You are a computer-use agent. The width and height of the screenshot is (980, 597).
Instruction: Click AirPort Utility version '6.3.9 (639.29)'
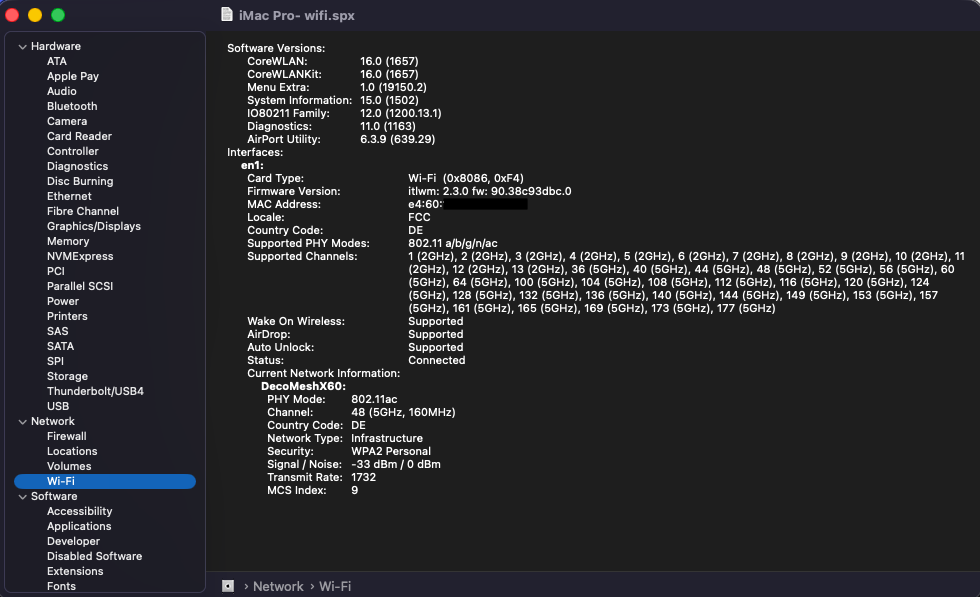pyautogui.click(x=398, y=139)
